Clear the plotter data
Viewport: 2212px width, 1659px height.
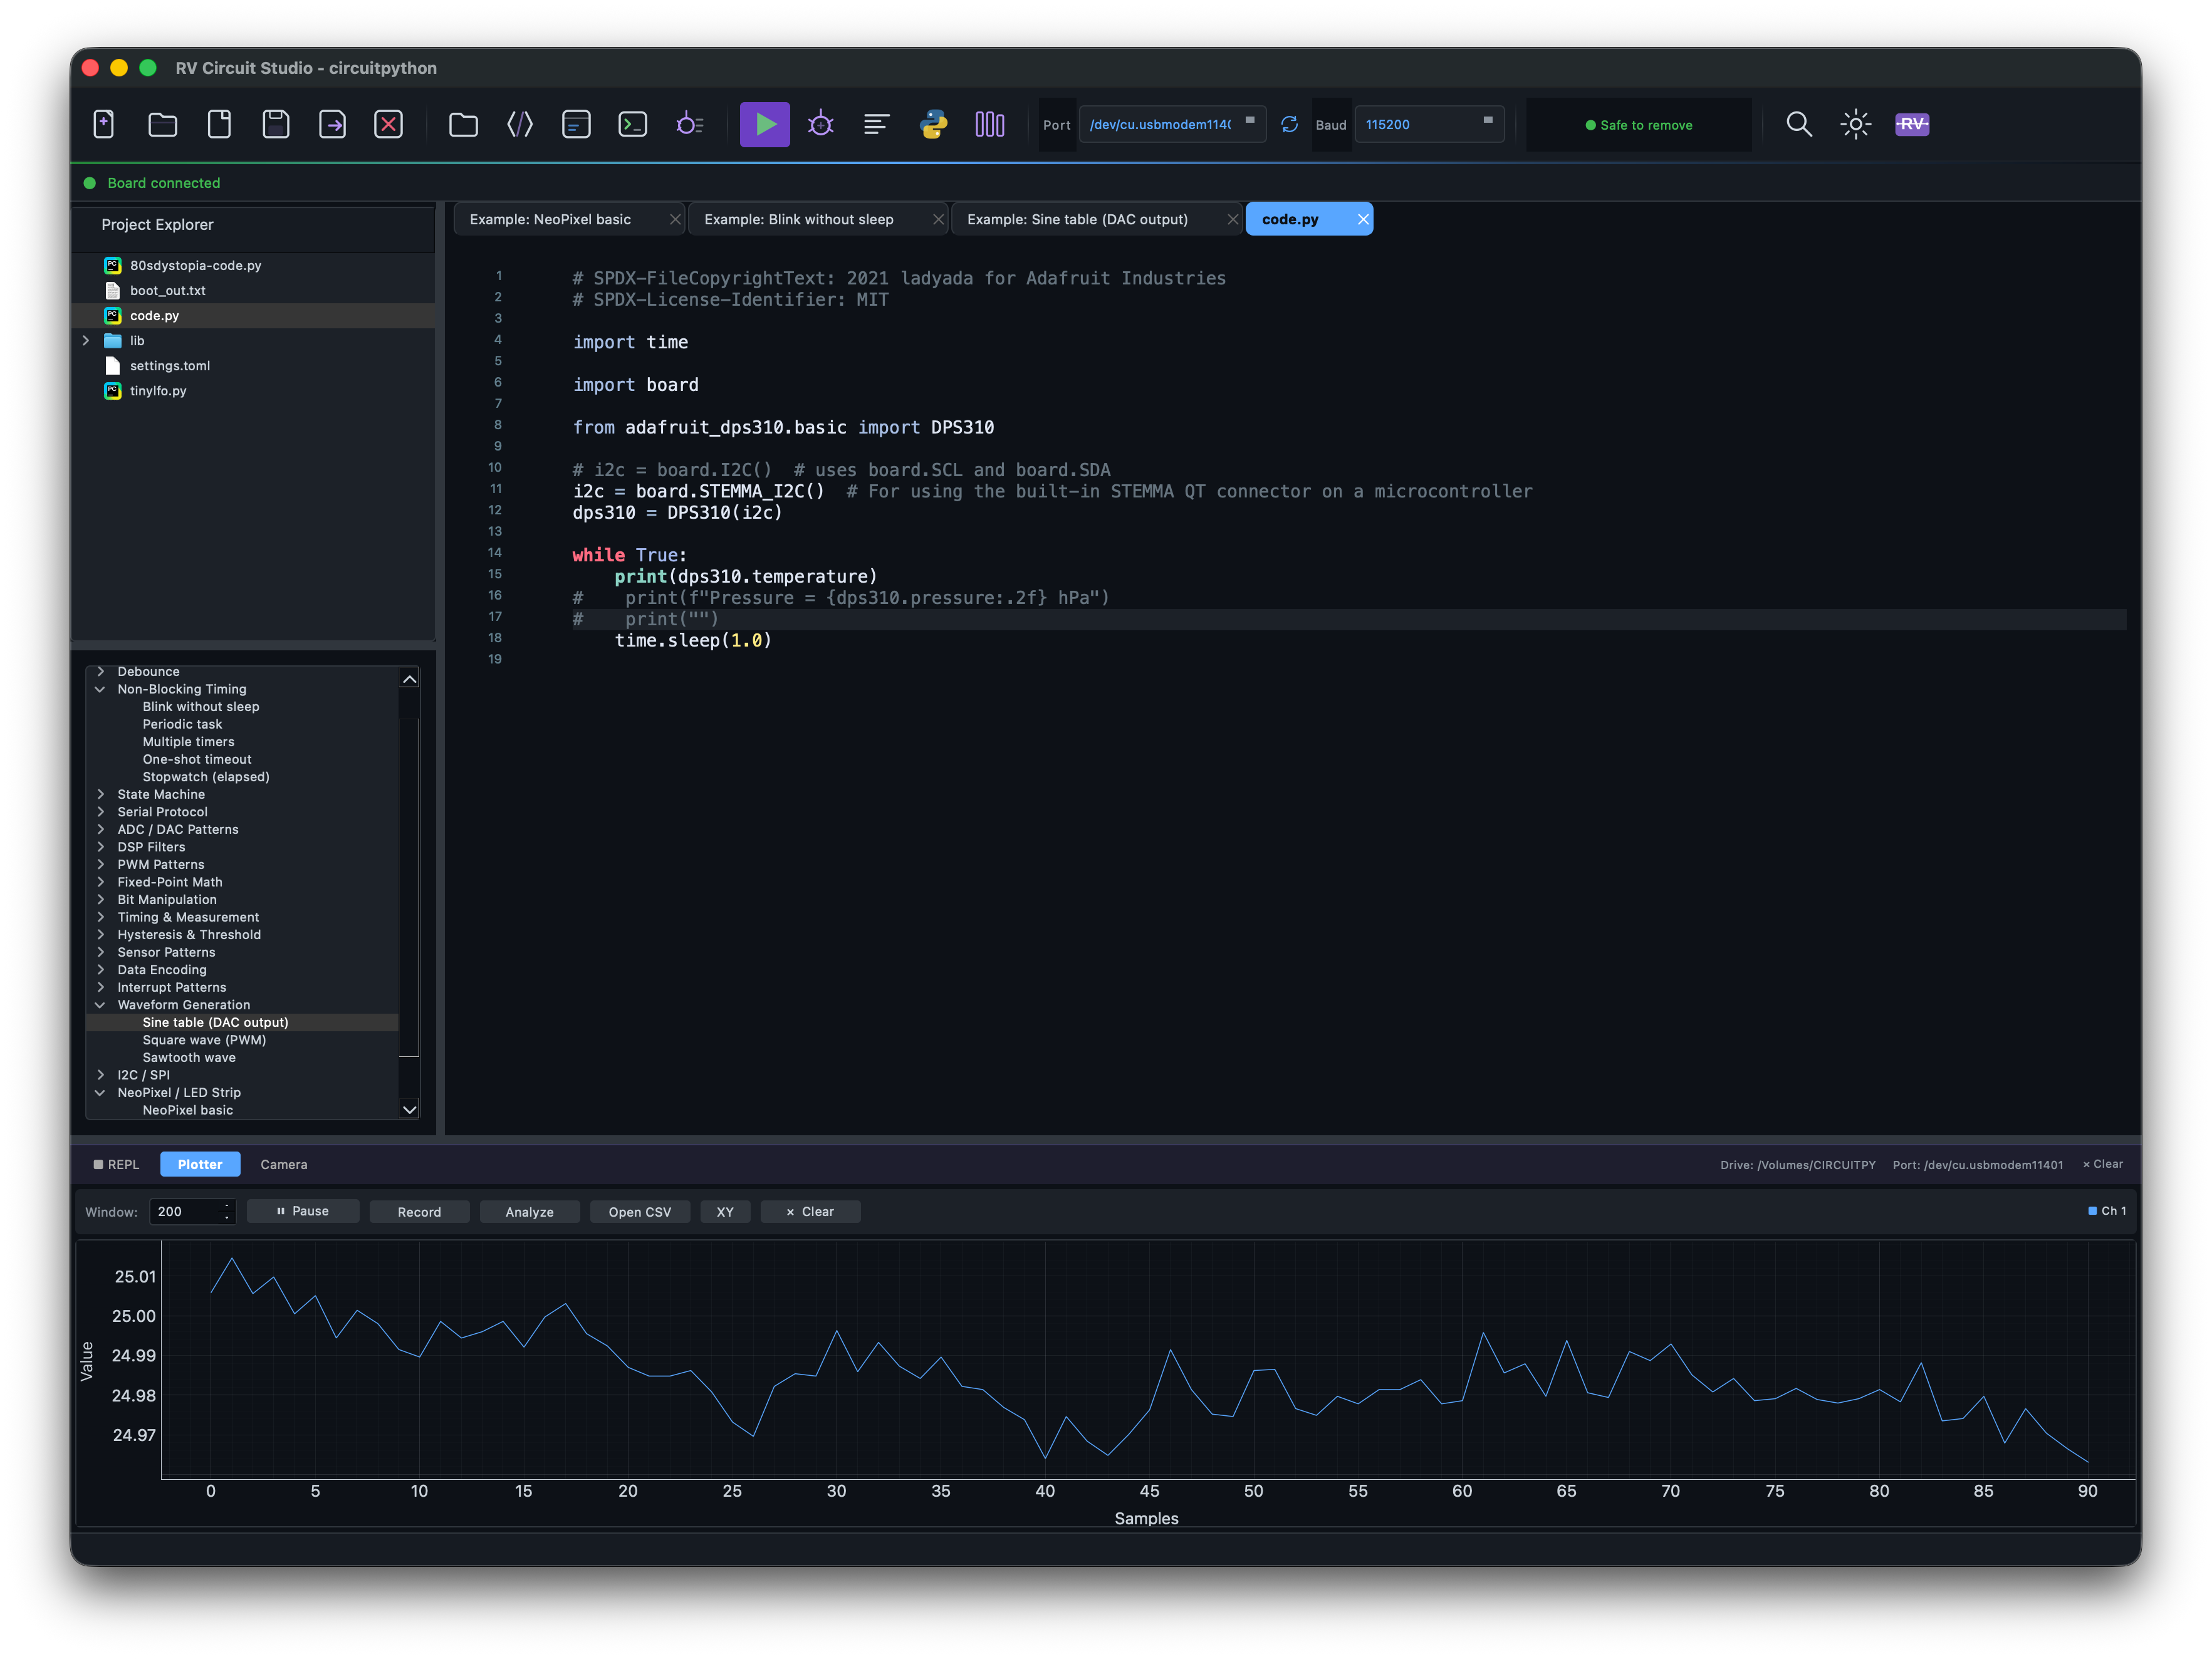coord(811,1212)
